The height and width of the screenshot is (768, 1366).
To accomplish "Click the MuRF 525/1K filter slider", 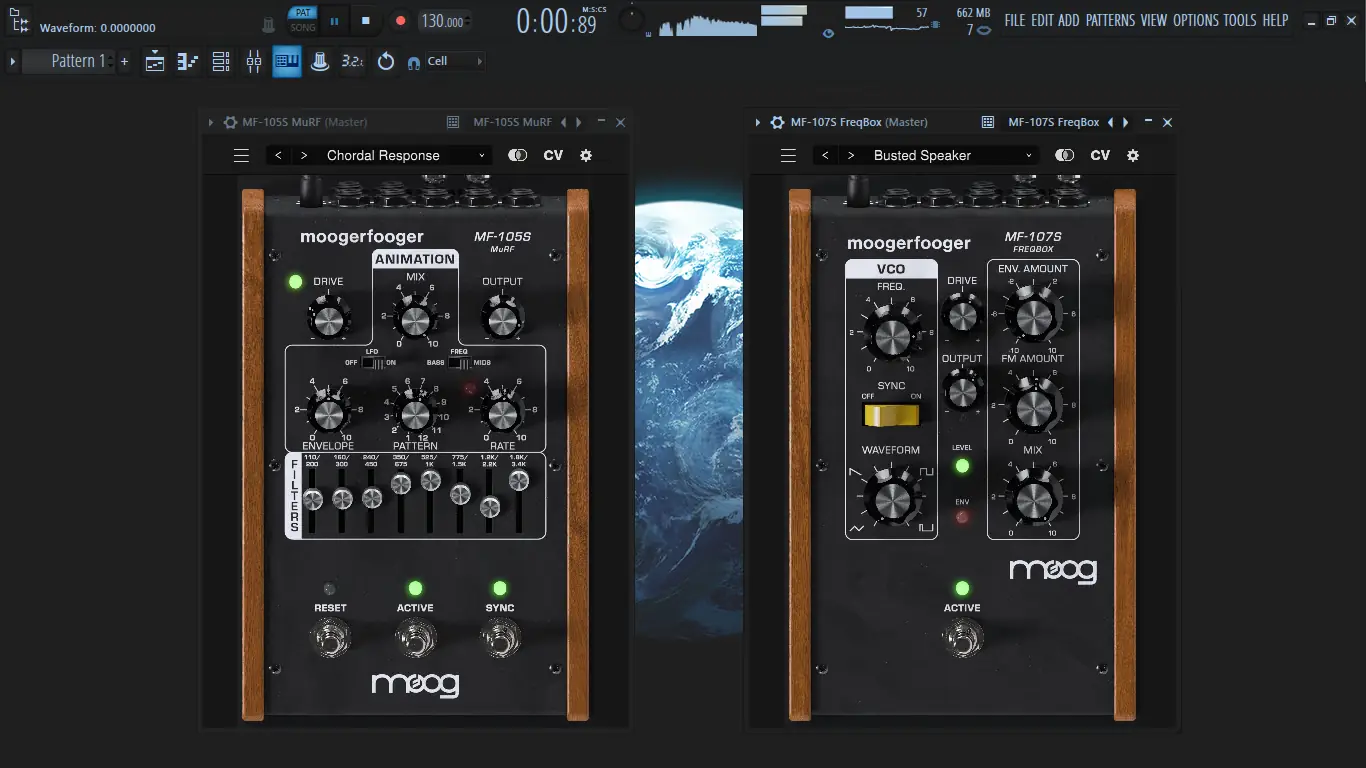I will pos(431,481).
